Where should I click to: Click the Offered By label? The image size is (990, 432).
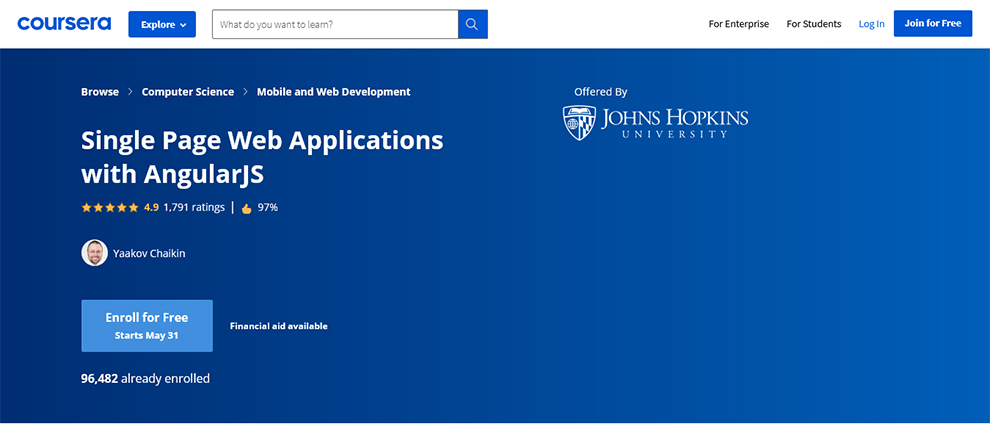point(600,92)
